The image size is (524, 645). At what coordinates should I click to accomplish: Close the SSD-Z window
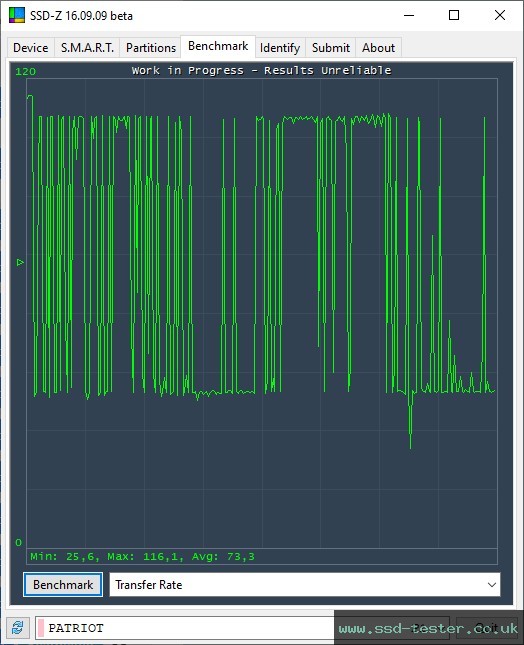click(x=500, y=16)
